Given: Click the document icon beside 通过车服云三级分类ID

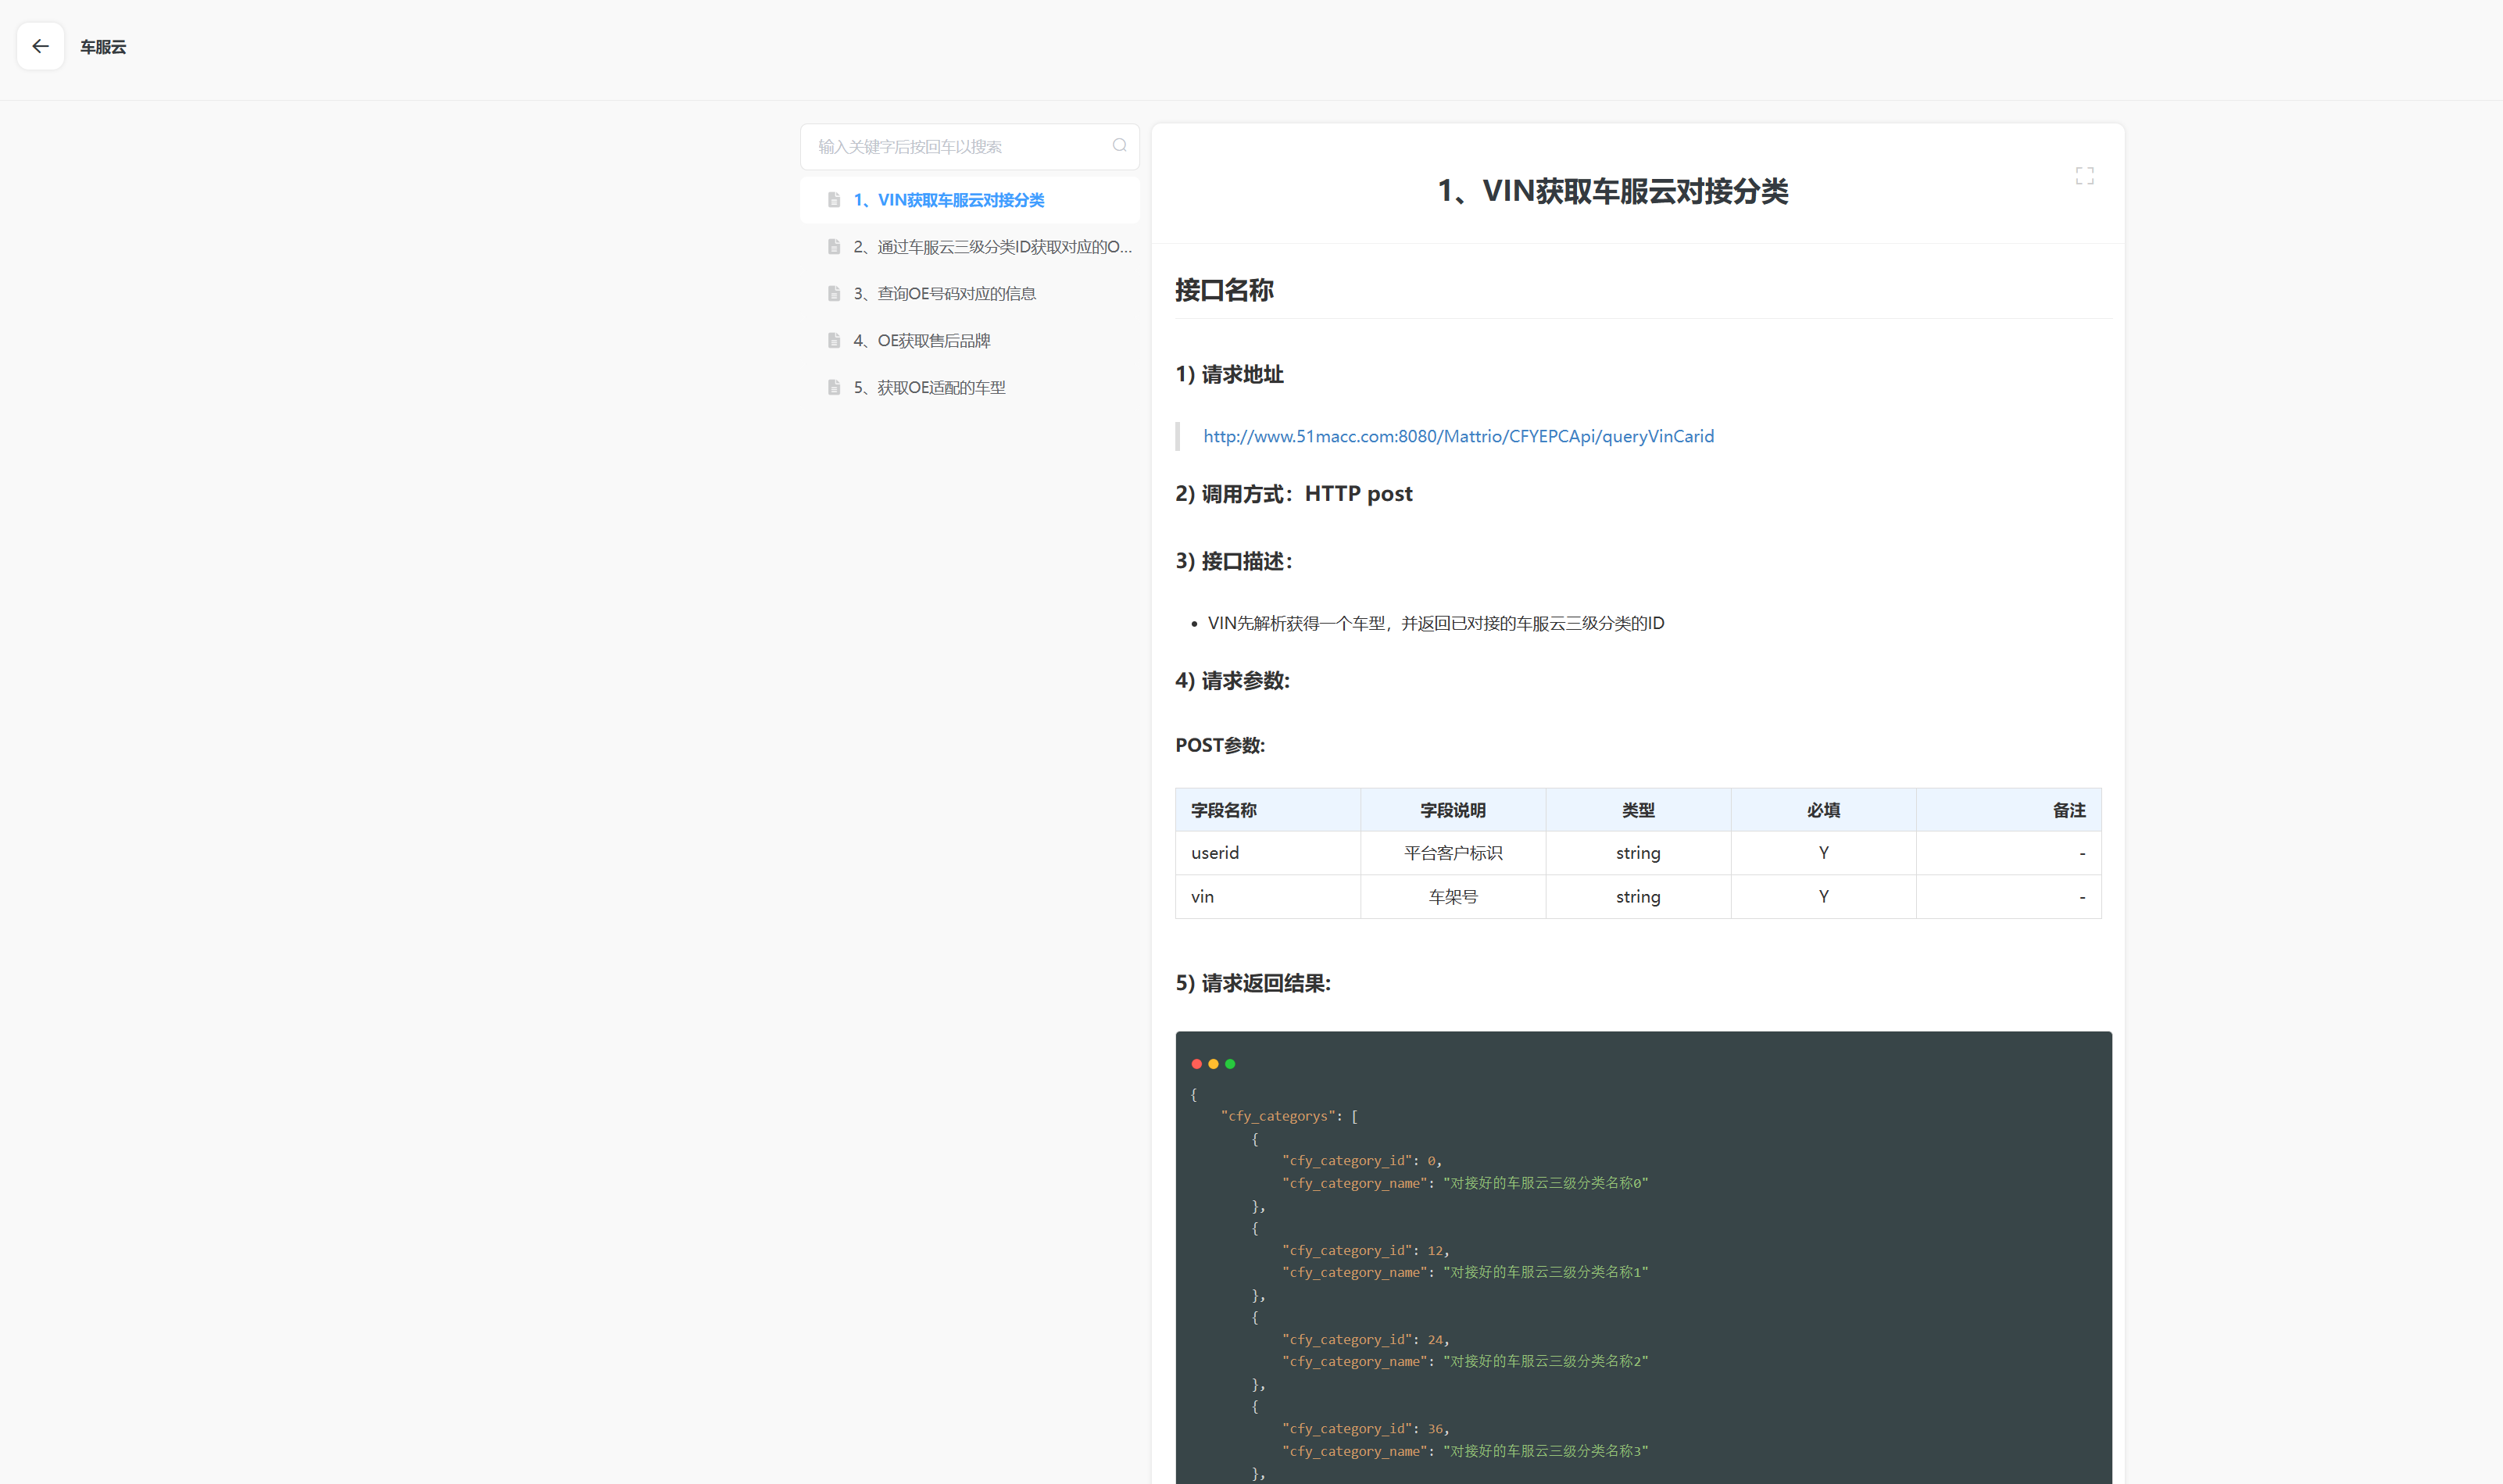Looking at the screenshot, I should pyautogui.click(x=833, y=247).
